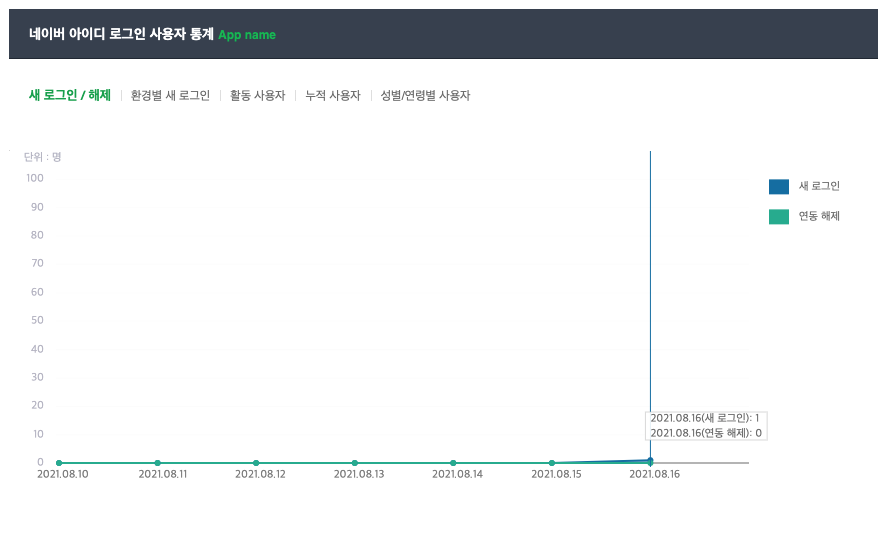Click the data point for 2021.08.14
Viewport: 878px width, 550px height.
pos(453,463)
